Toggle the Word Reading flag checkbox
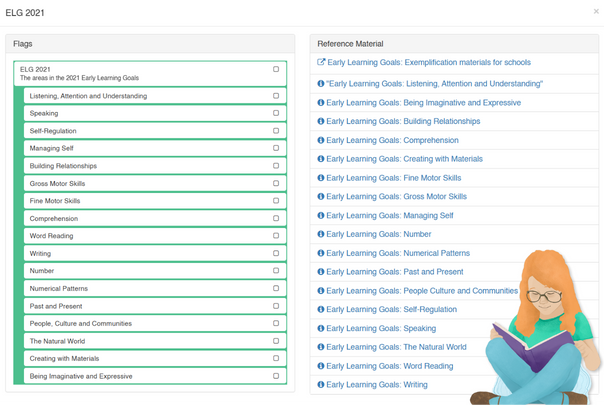The image size is (604, 405). (x=276, y=236)
